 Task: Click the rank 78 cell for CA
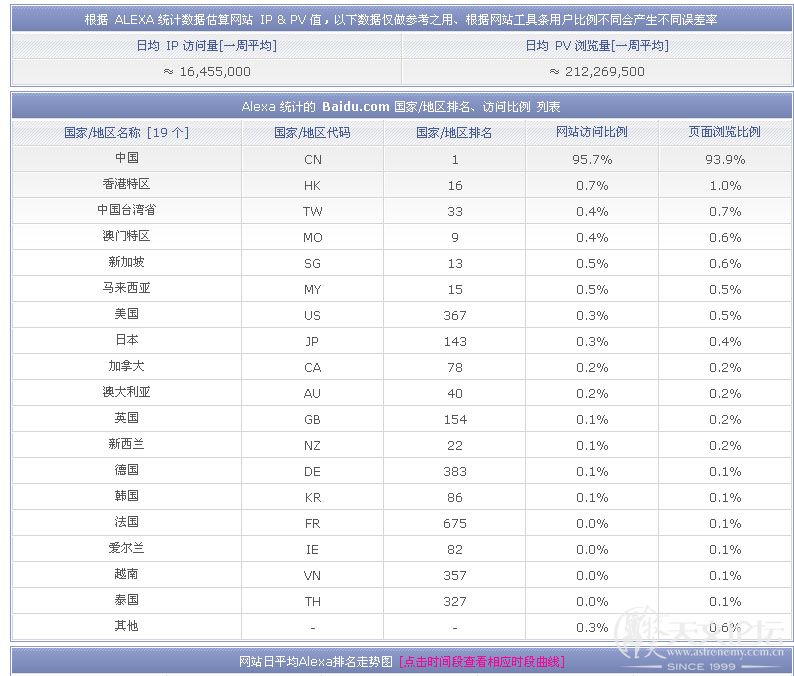(455, 368)
